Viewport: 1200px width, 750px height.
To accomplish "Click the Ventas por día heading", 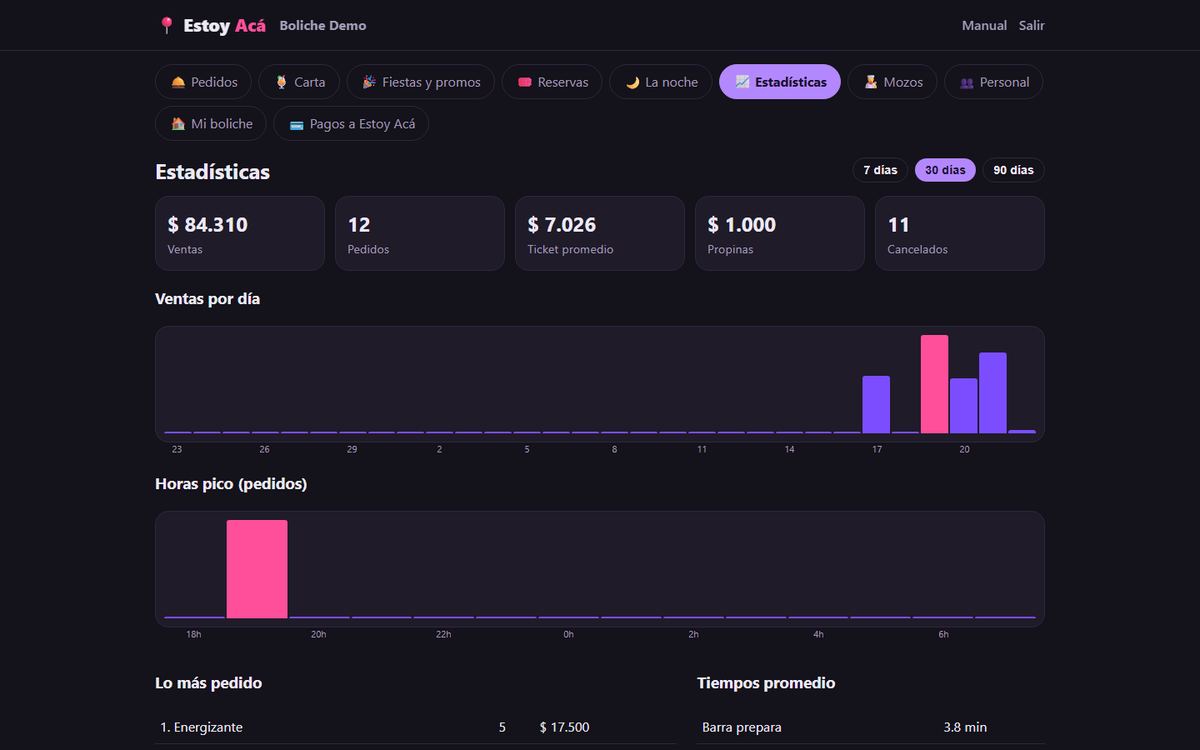I will point(208,299).
